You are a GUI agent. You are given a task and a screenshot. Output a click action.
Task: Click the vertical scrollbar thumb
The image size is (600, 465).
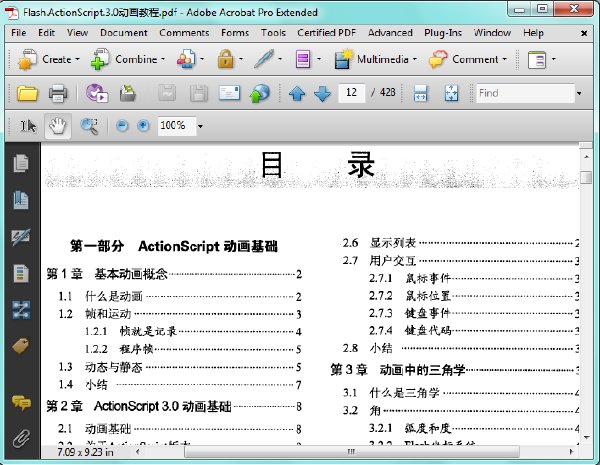click(585, 177)
